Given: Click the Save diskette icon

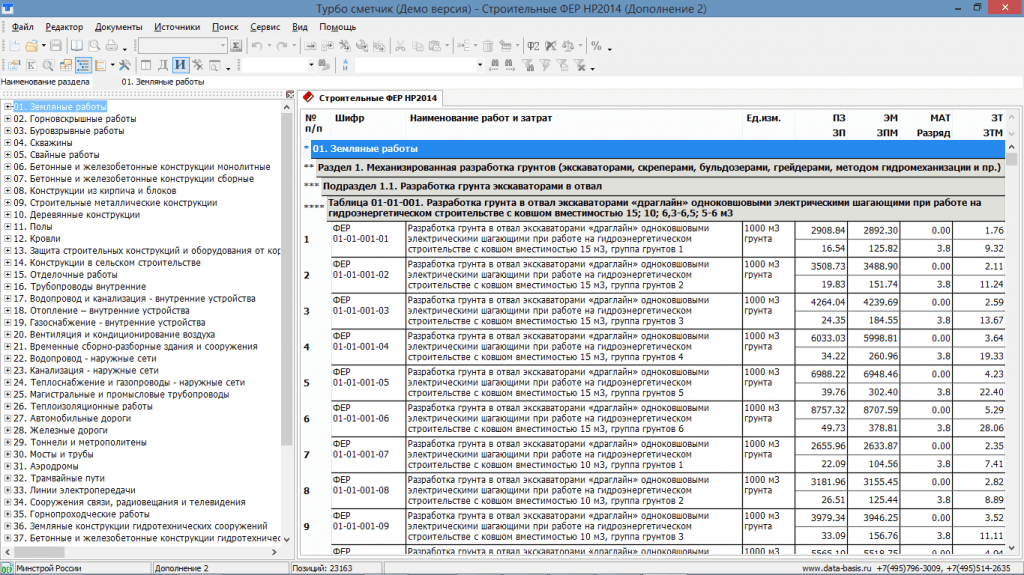Looking at the screenshot, I should (x=56, y=46).
